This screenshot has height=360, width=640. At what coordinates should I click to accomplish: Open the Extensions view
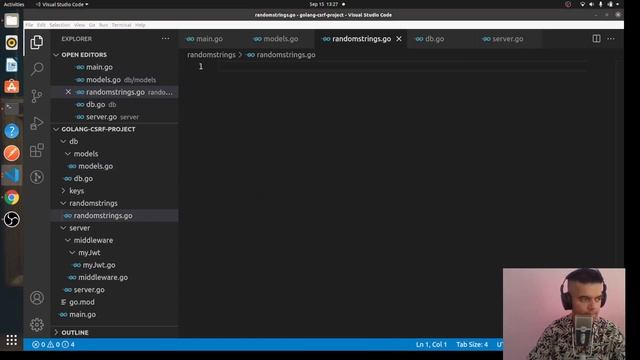point(37,150)
